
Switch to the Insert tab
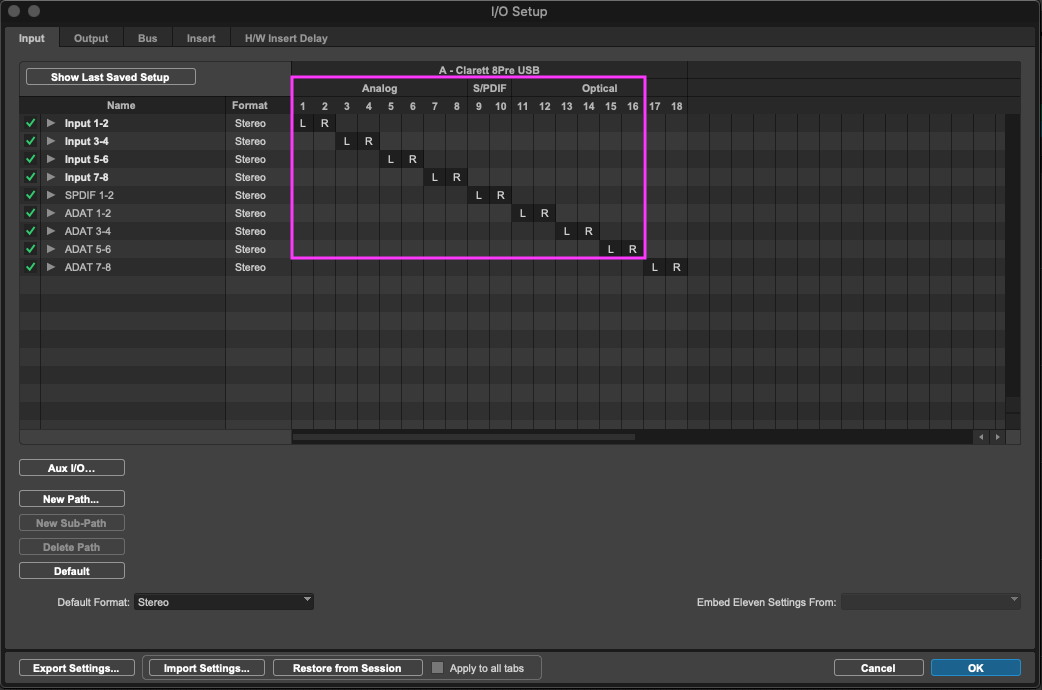pyautogui.click(x=201, y=38)
